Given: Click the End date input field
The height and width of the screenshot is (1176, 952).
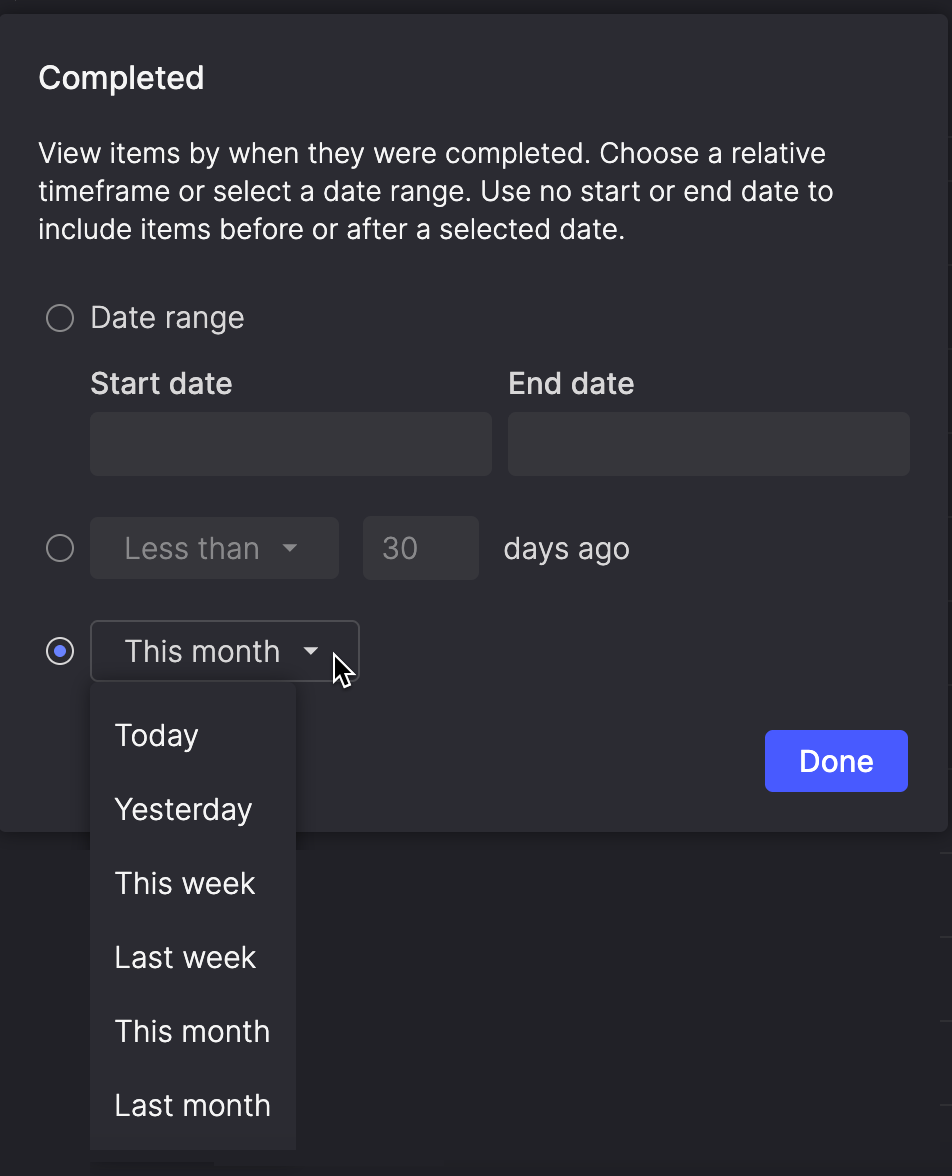Looking at the screenshot, I should click(708, 444).
